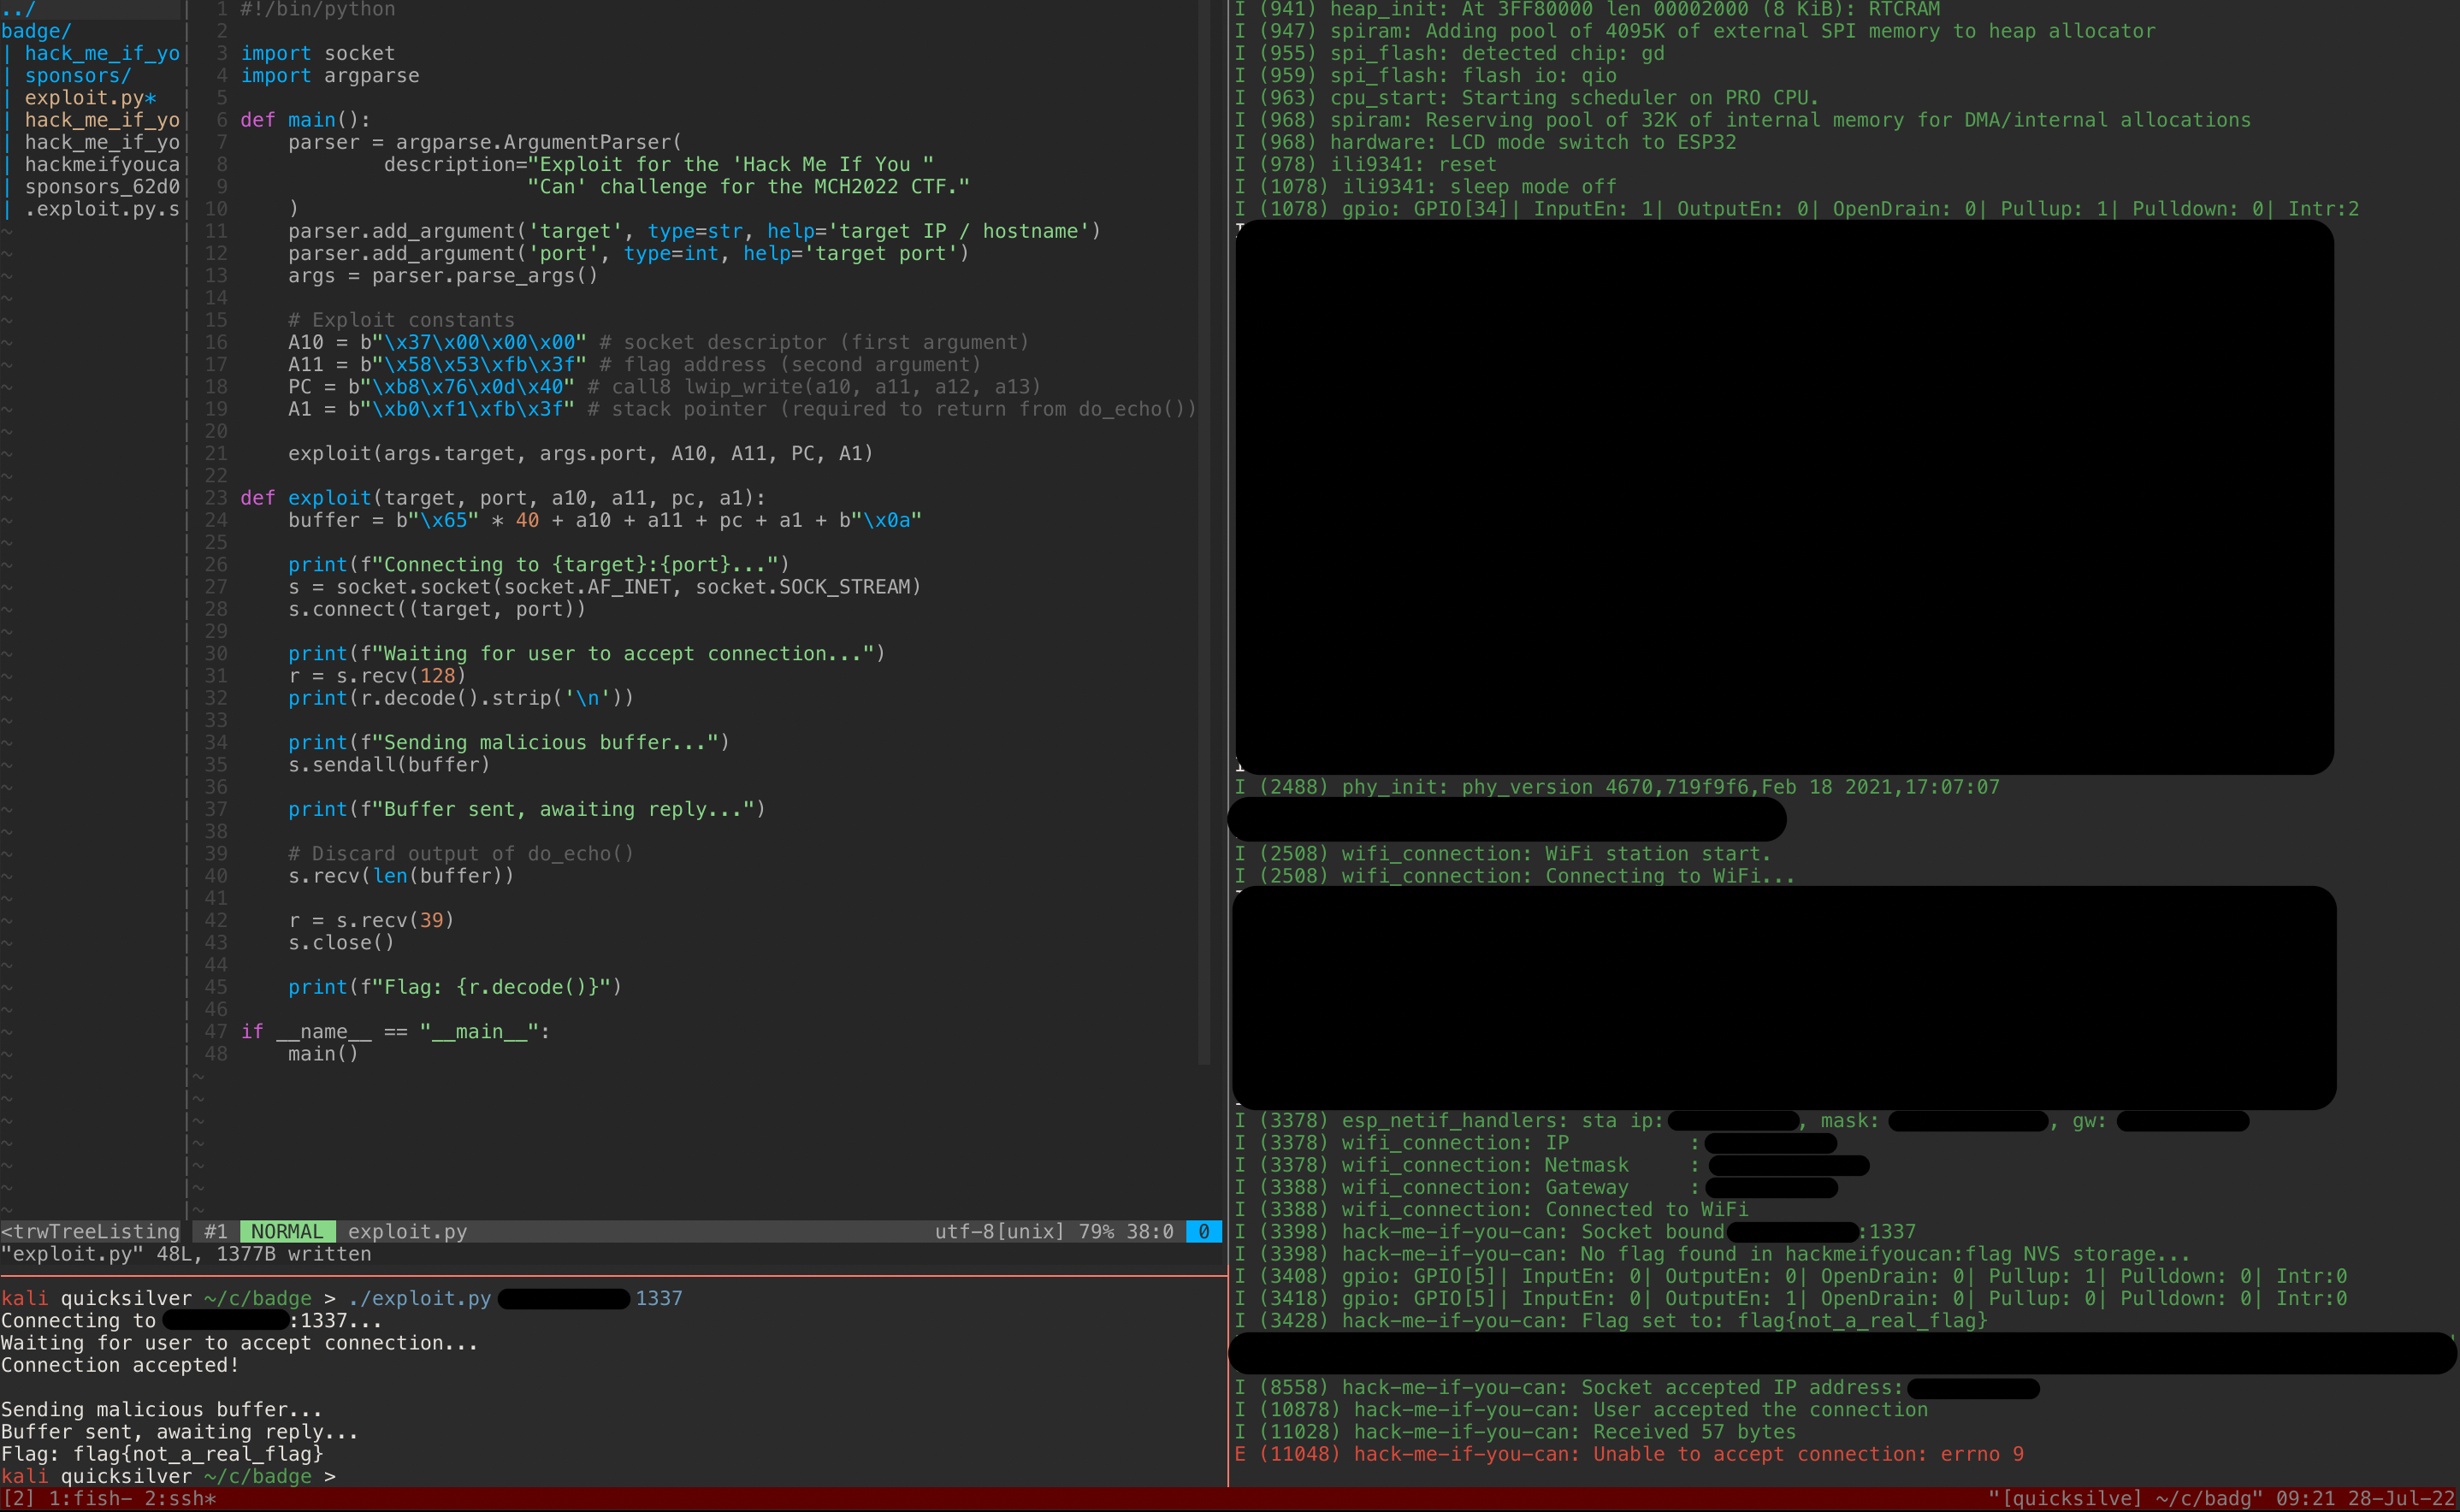Switch to tmux window 1:fish

point(90,1499)
